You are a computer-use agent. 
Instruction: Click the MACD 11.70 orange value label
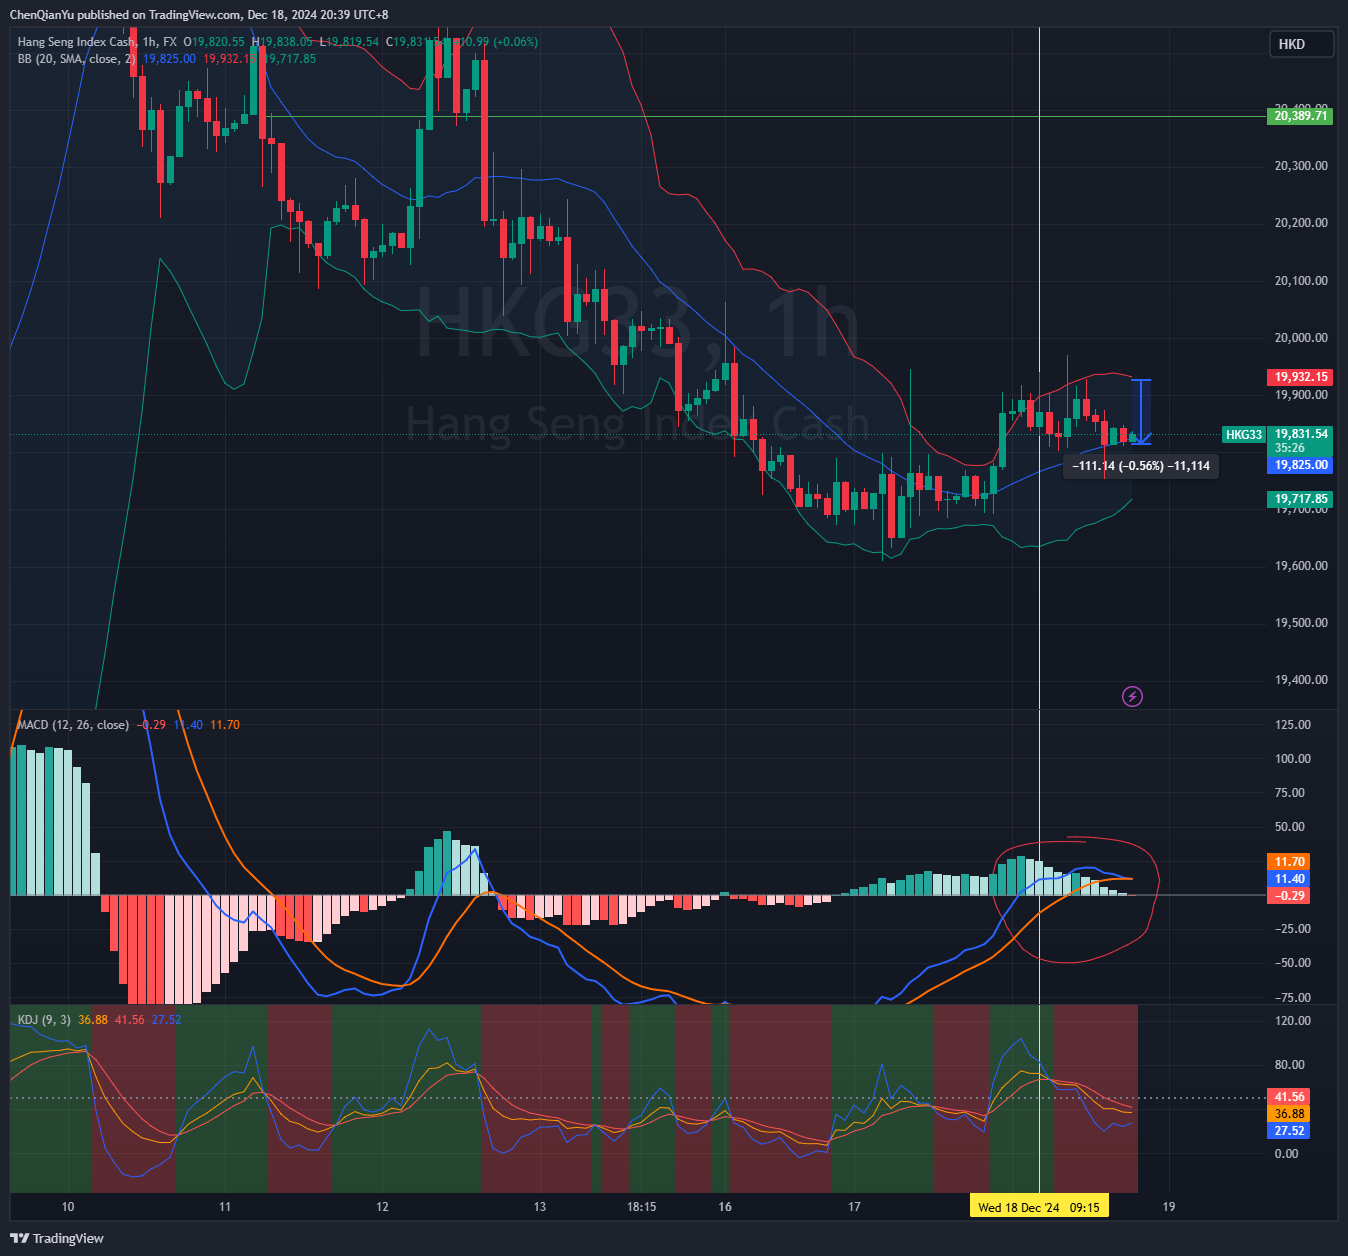[1289, 862]
